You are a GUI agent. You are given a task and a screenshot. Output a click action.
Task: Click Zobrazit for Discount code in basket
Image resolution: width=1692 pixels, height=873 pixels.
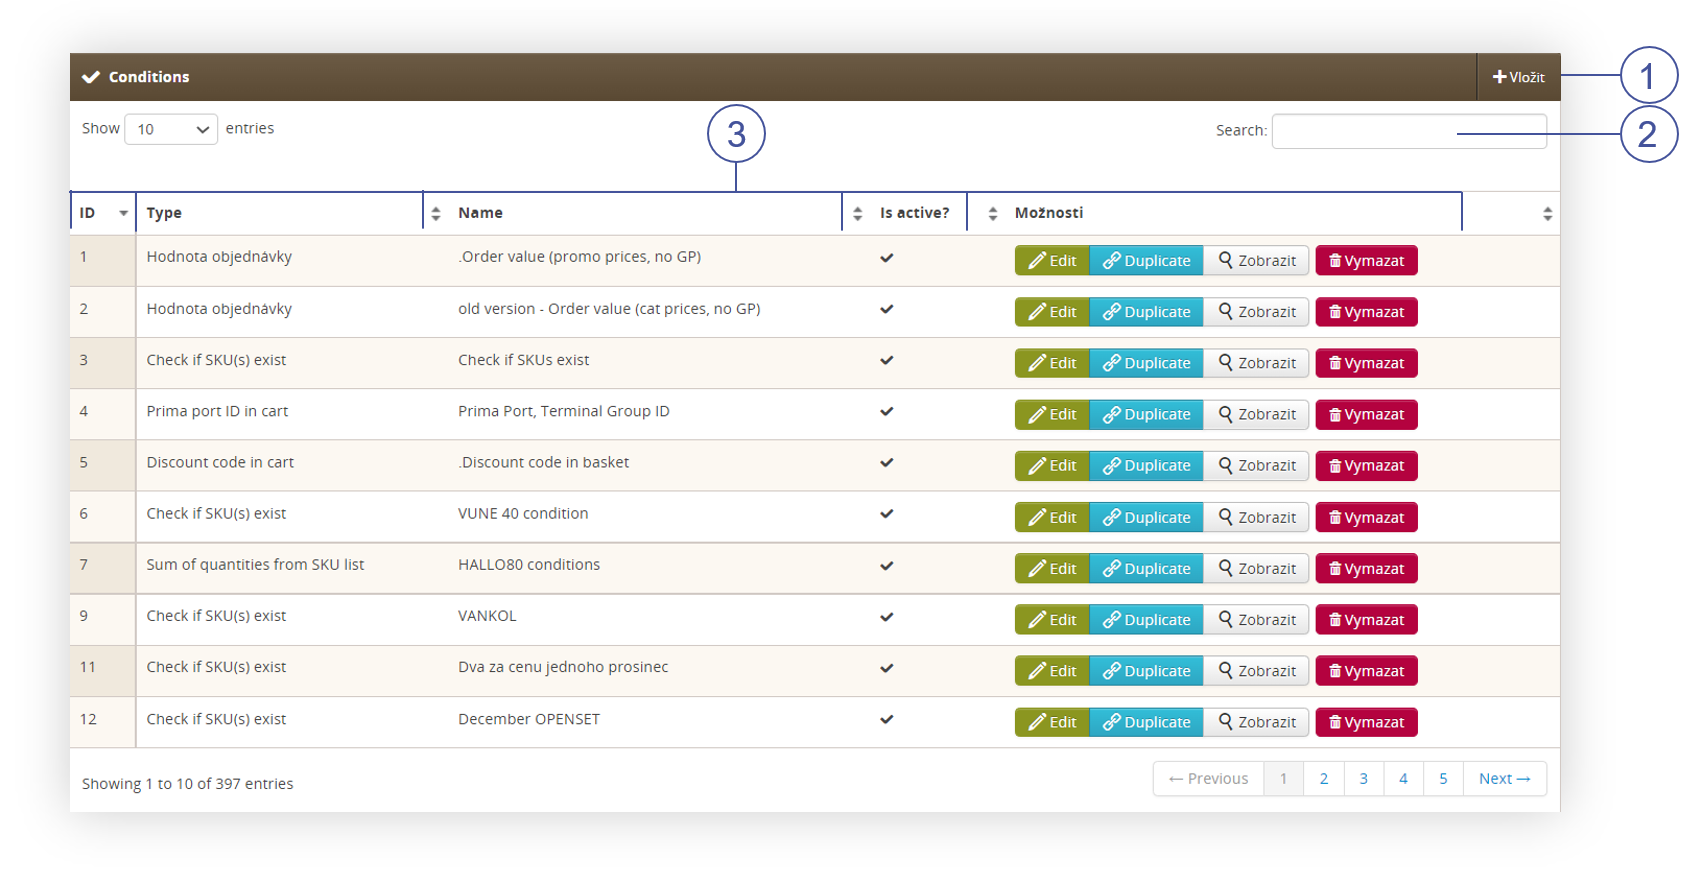(x=1256, y=466)
